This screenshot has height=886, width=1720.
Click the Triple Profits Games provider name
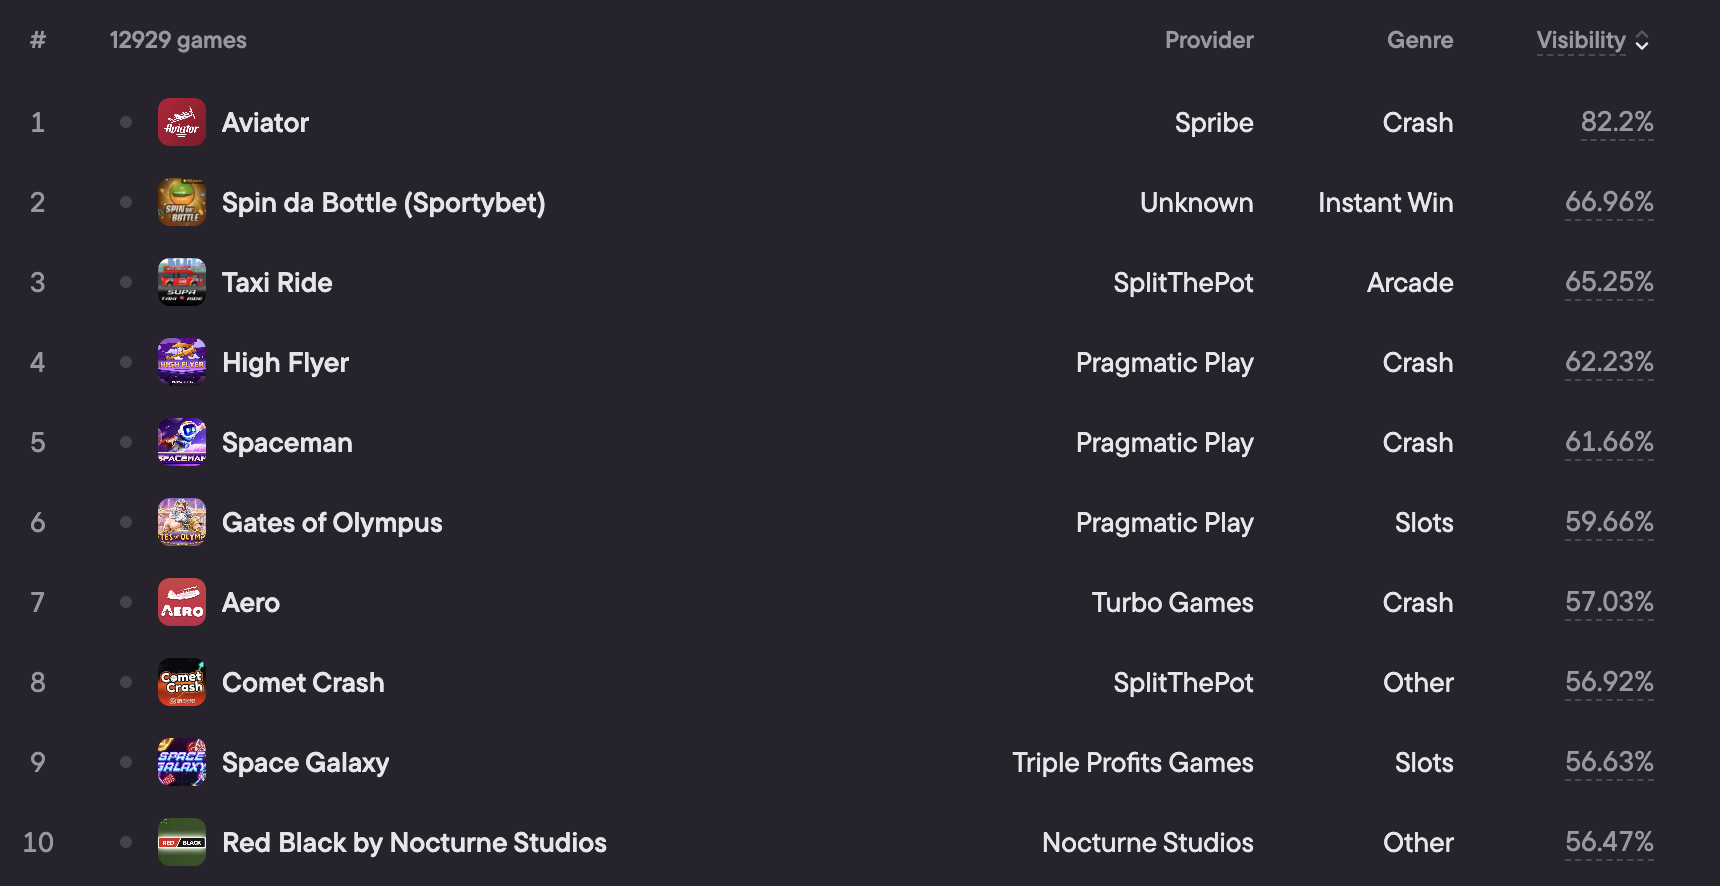pyautogui.click(x=1133, y=763)
